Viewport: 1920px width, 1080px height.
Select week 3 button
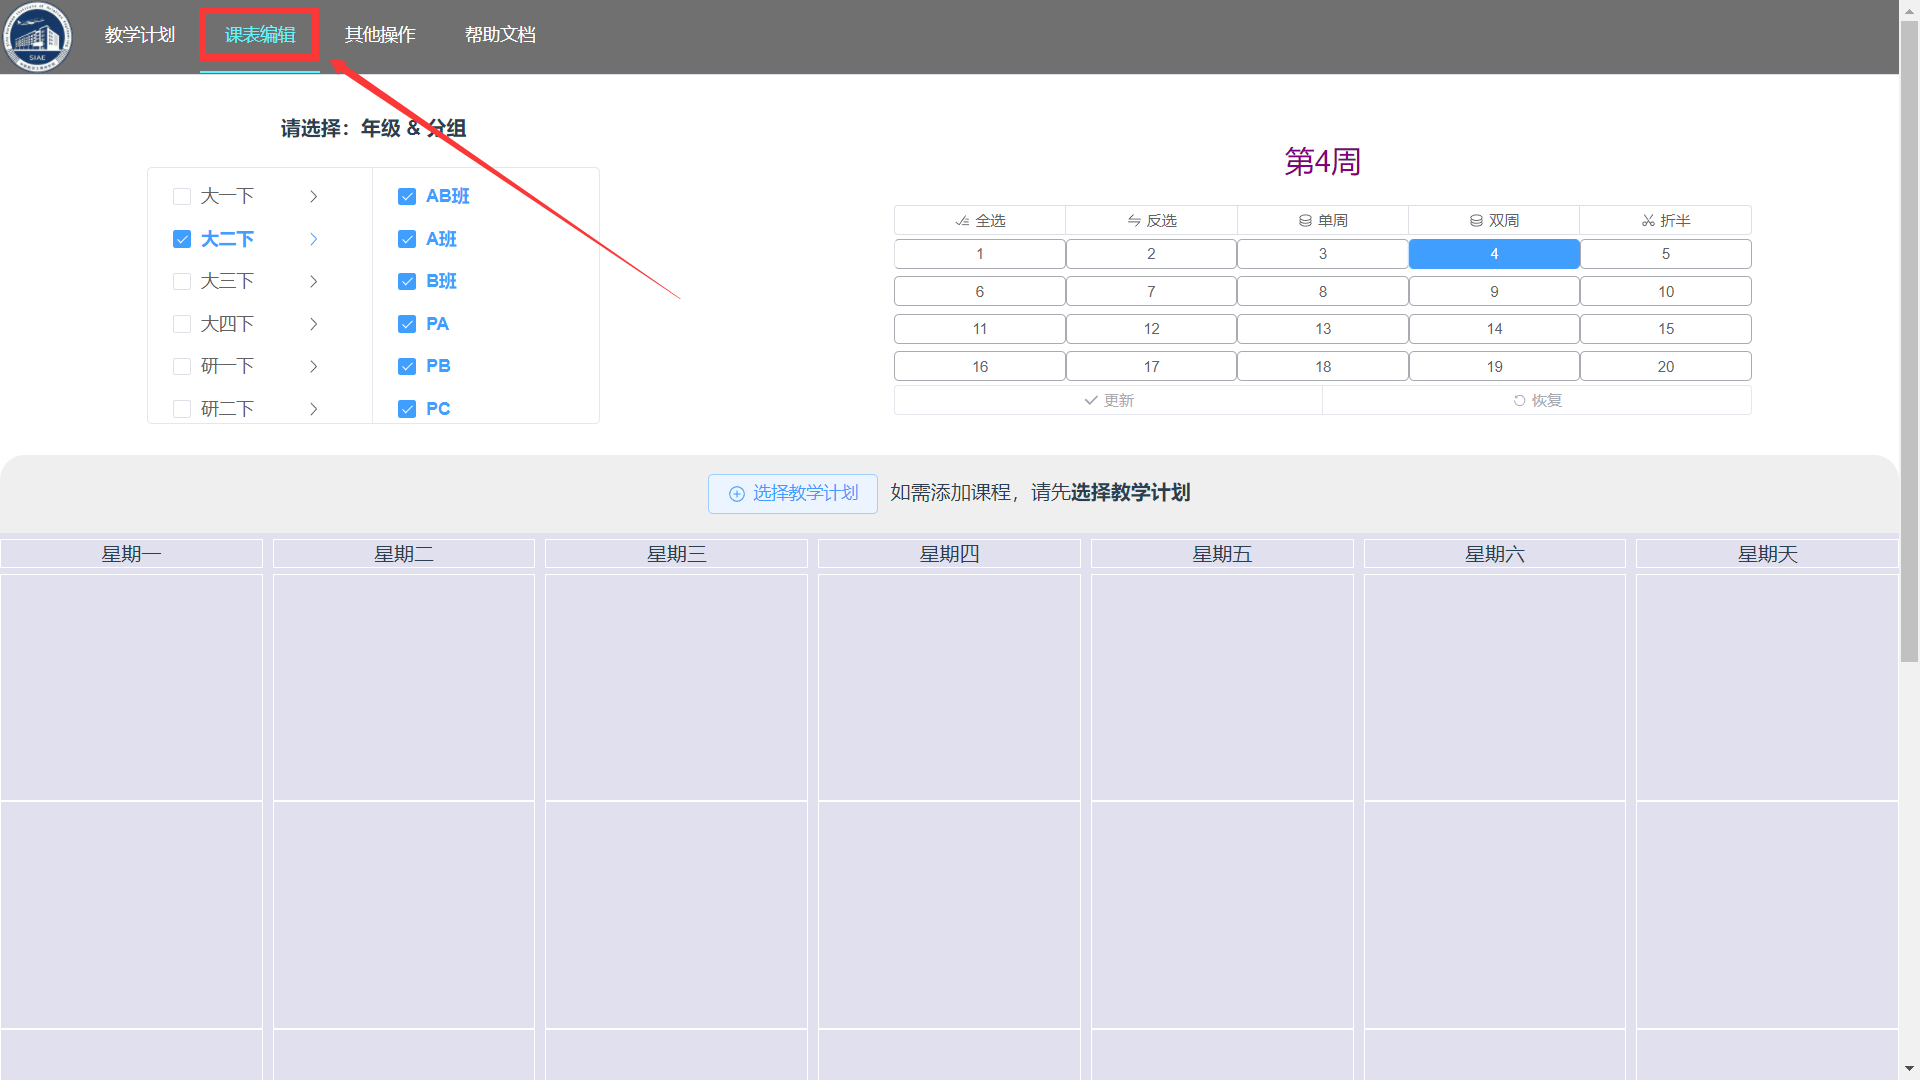[x=1323, y=254]
